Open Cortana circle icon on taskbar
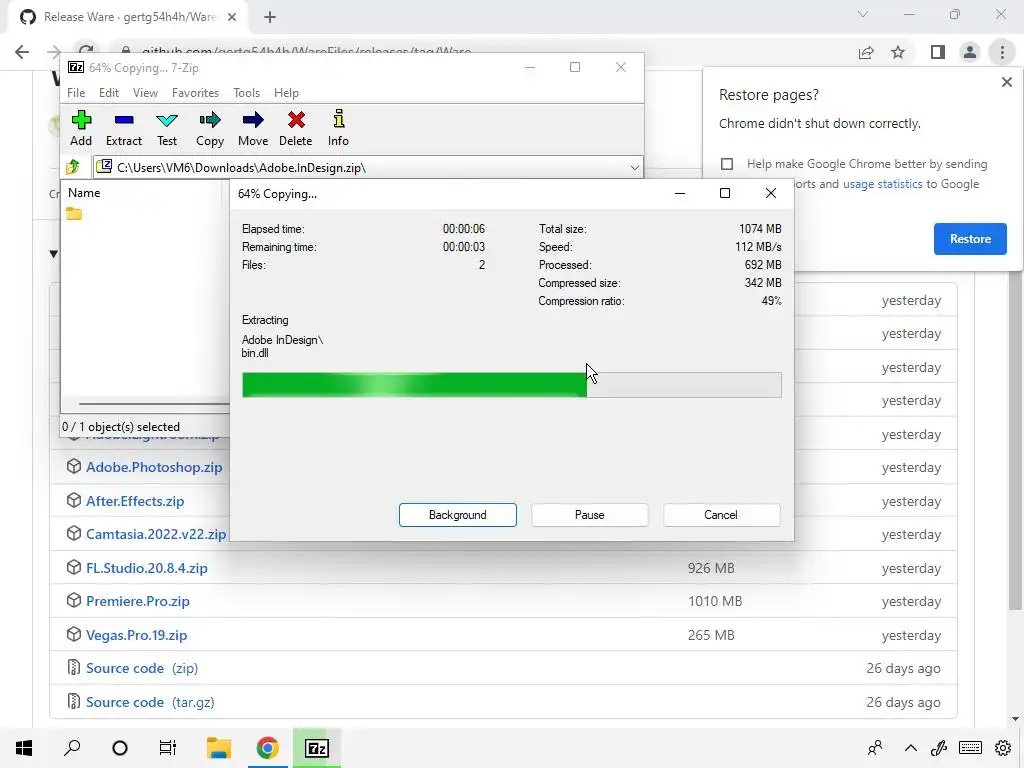Screen dimensions: 1024x768 120,748
